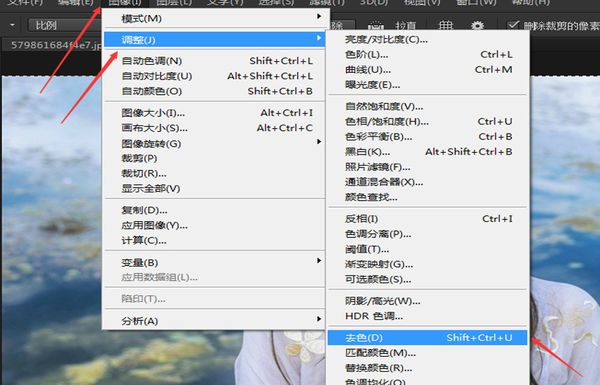Open 色调分离(P)... posterize adjustment
Viewport: 600px width, 385px height.
click(428, 234)
